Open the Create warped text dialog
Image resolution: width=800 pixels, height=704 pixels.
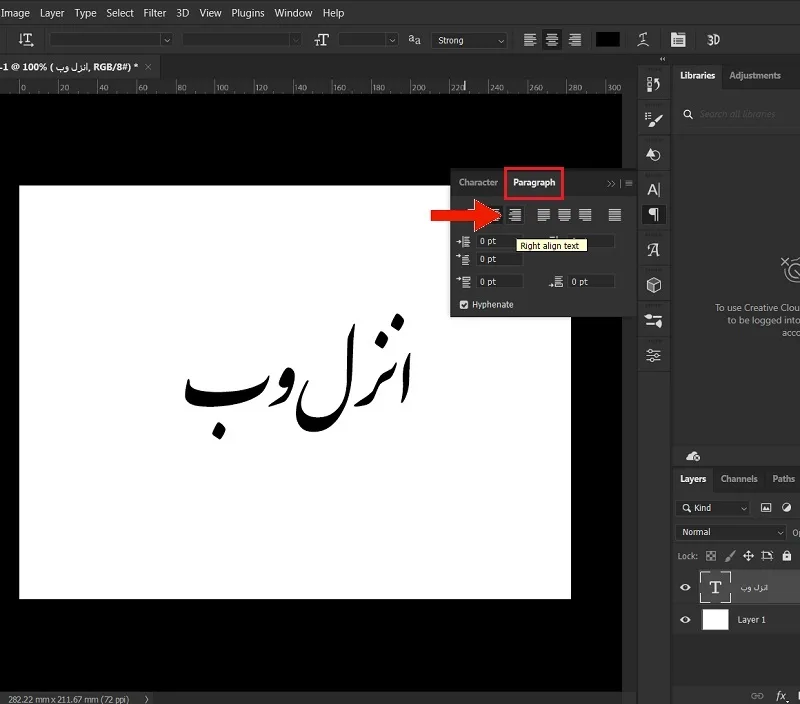click(x=643, y=40)
